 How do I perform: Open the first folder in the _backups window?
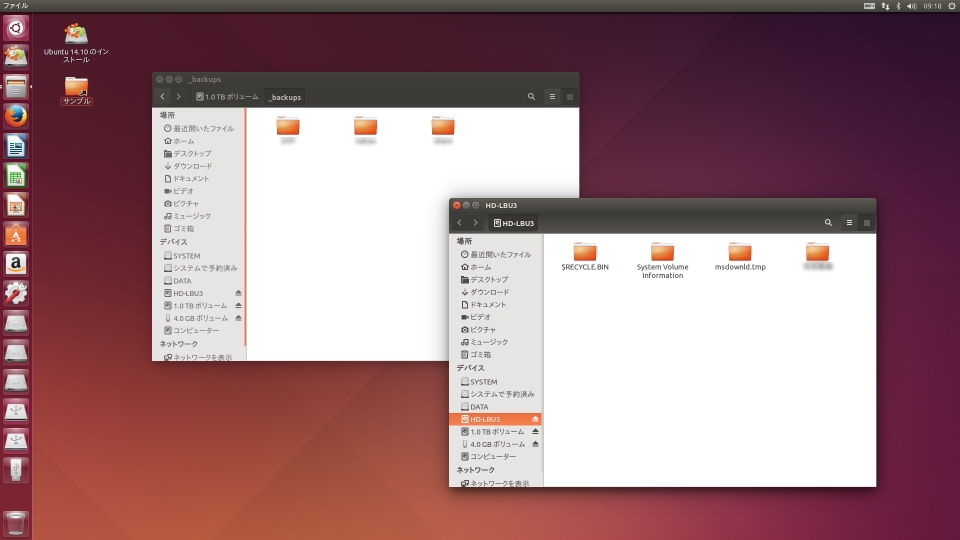pyautogui.click(x=288, y=130)
